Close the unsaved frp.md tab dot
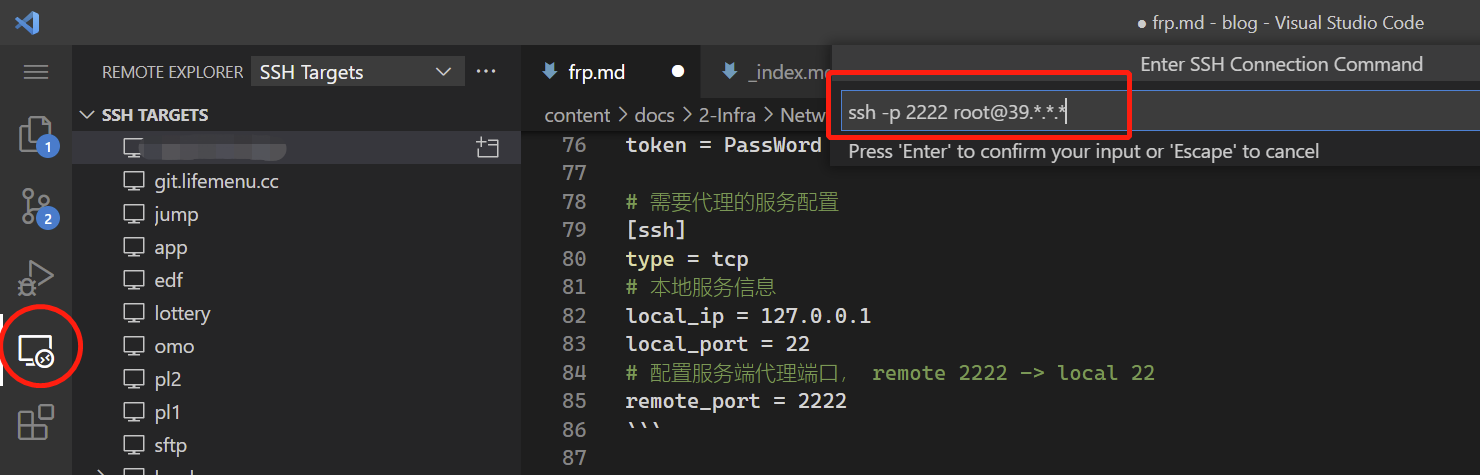Viewport: 1480px width, 475px height. 678,72
